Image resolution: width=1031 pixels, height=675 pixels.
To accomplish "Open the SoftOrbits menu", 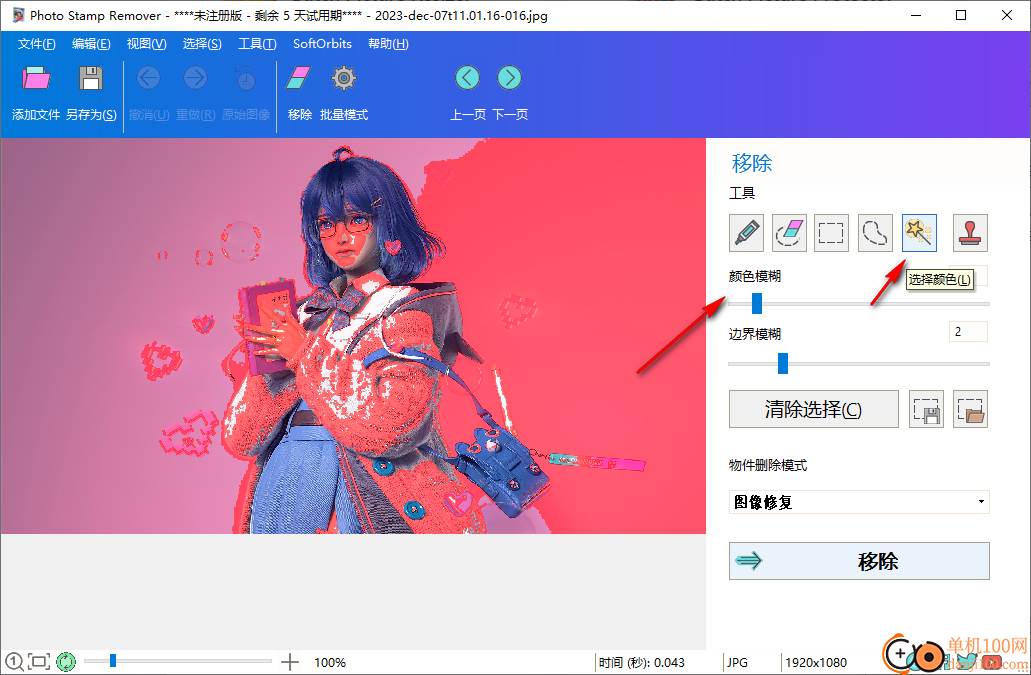I will (x=322, y=43).
